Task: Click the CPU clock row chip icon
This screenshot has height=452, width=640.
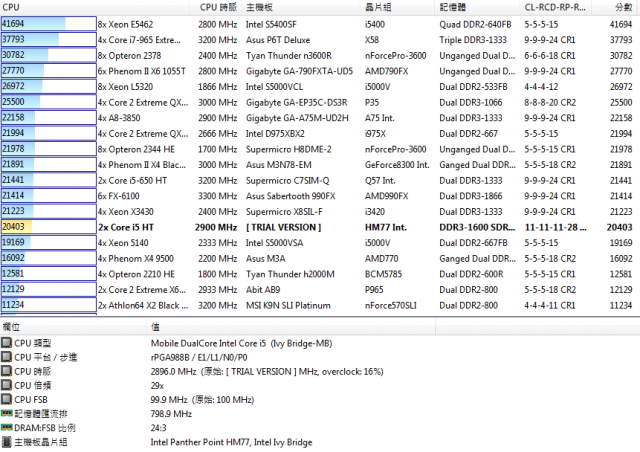Action: coord(6,371)
